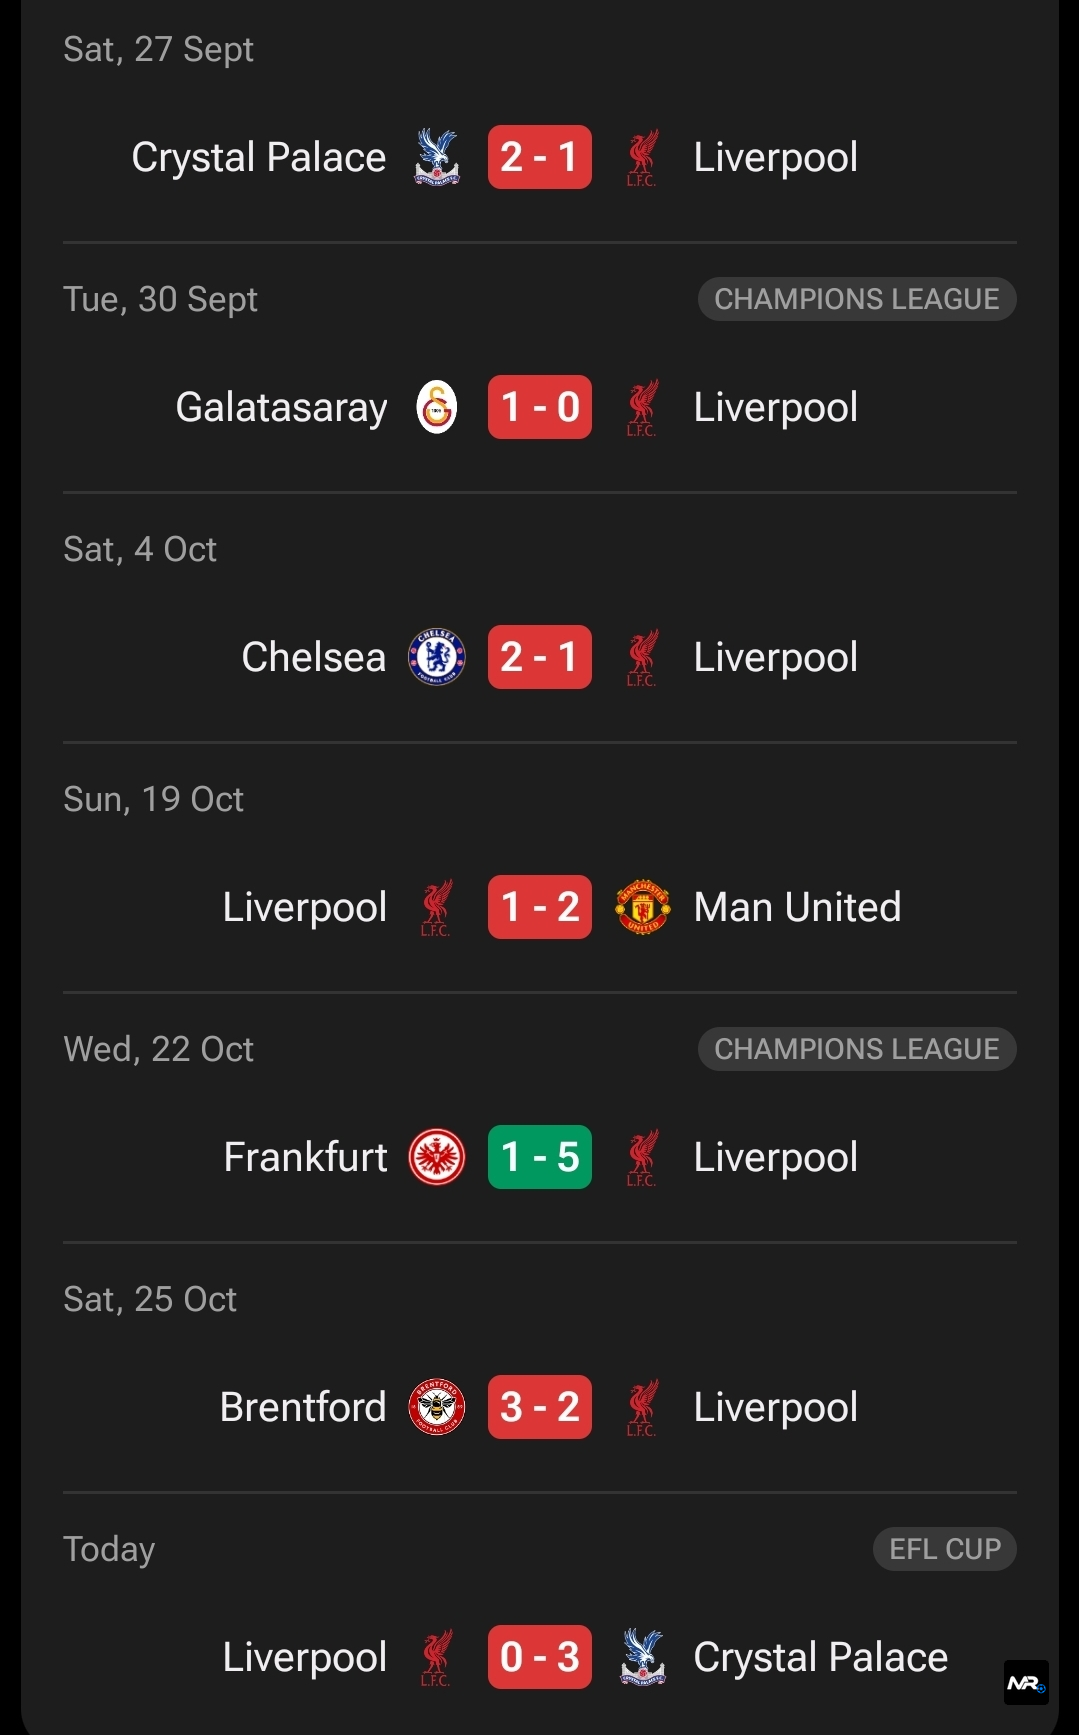Open the Brentford 3 - 2 score box
This screenshot has height=1735, width=1079.
pos(540,1407)
